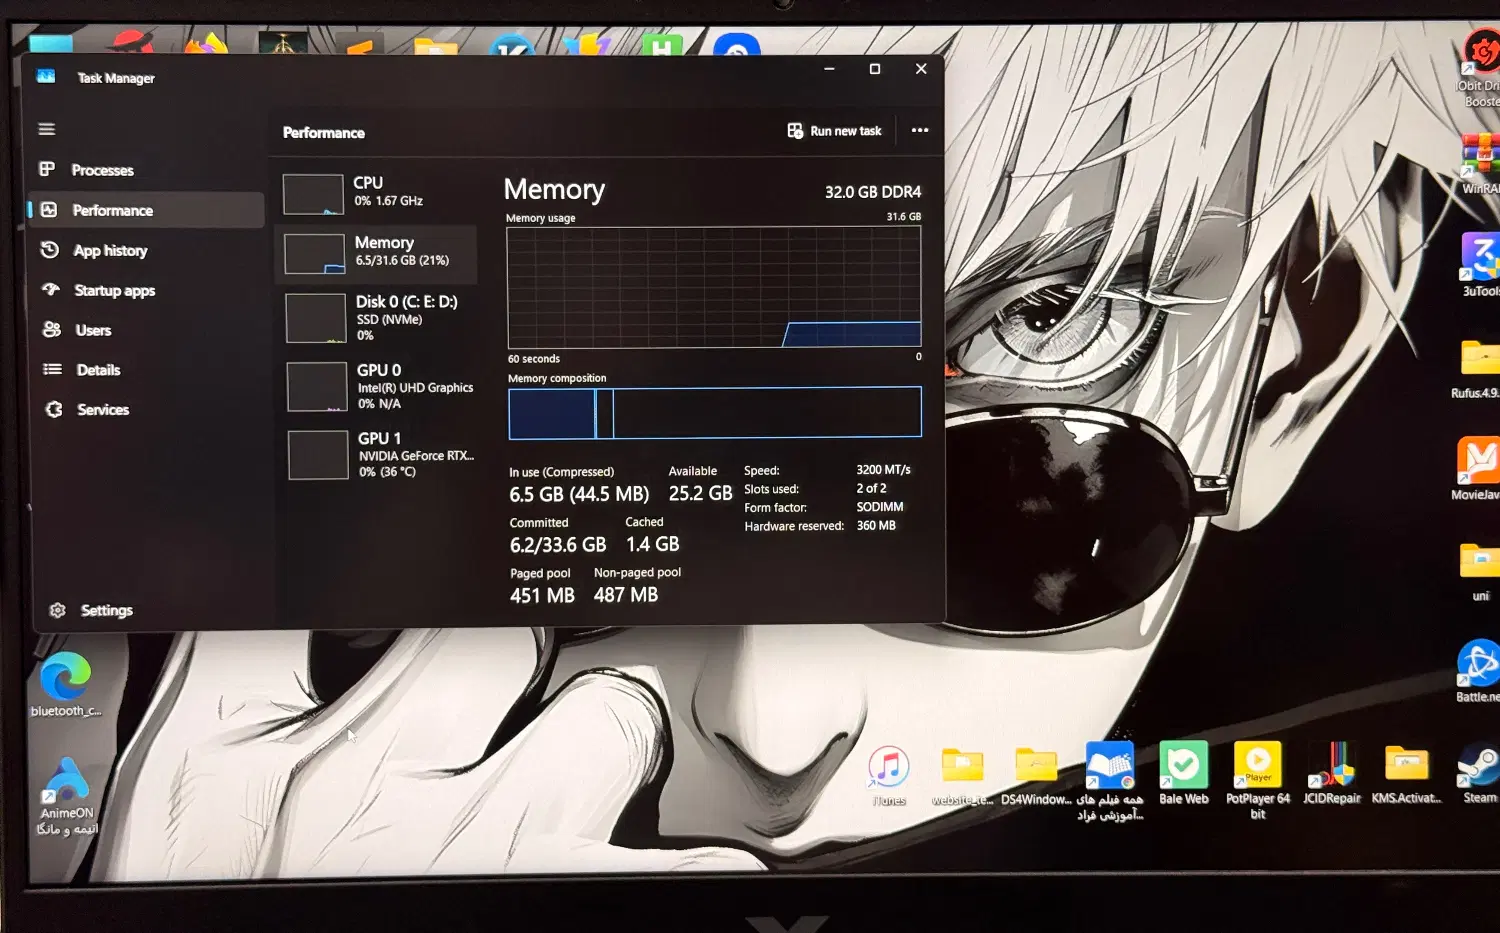Select GPU 0 Intel UHD Graphics entry
This screenshot has height=933, width=1500.
378,386
